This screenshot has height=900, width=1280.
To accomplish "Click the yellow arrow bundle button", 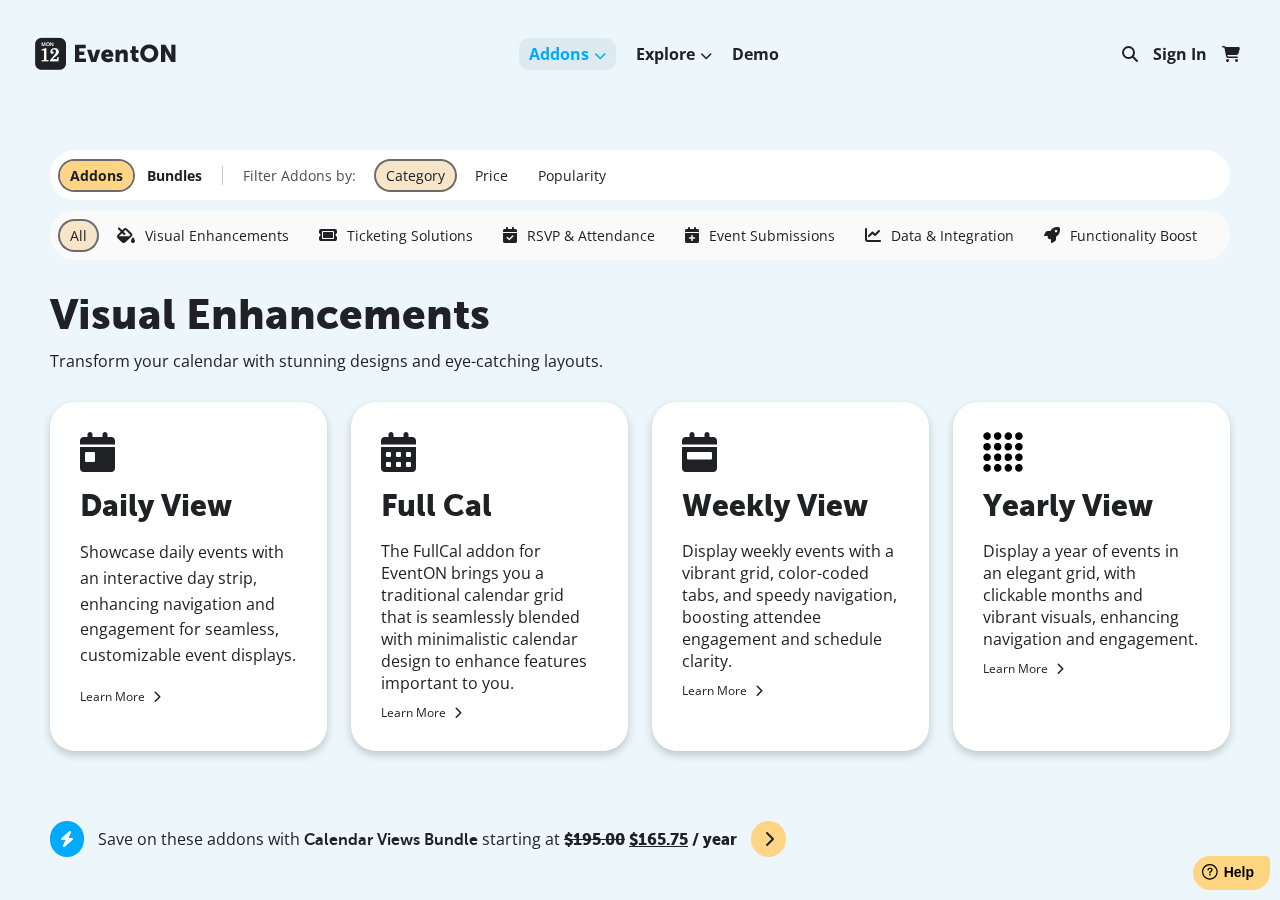I will [x=768, y=839].
